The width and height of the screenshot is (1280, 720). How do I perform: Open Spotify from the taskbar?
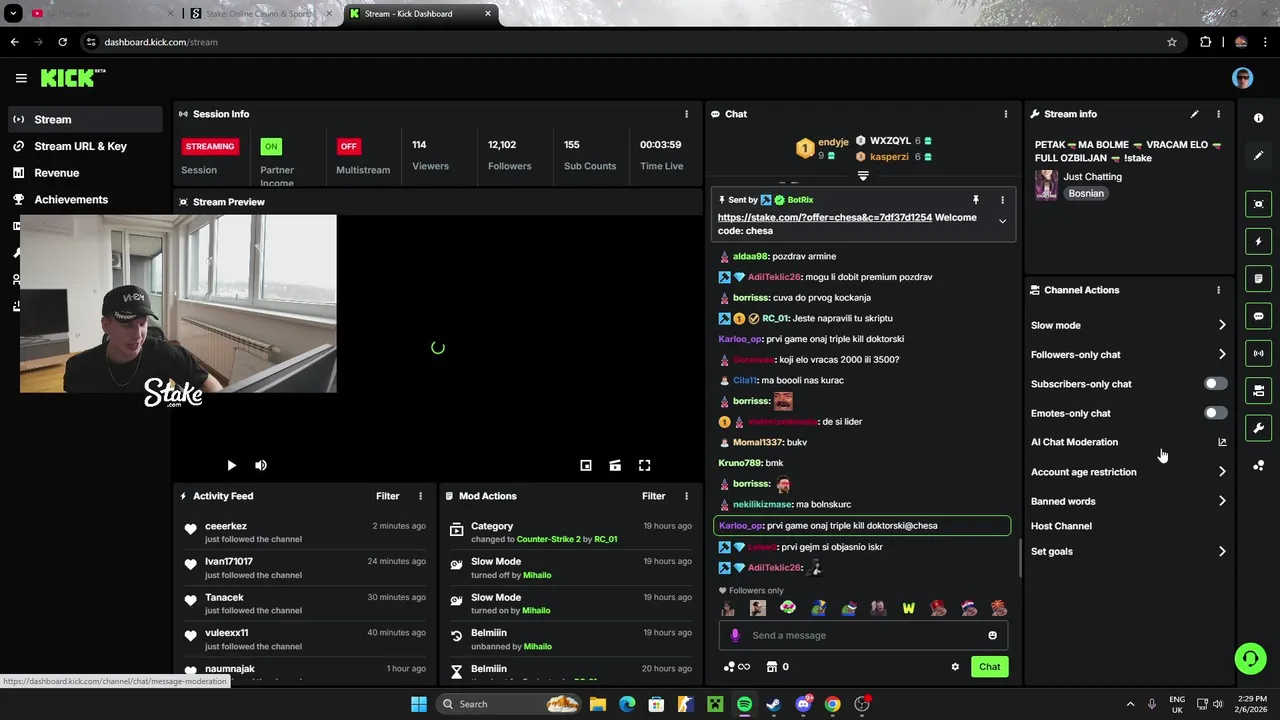744,704
